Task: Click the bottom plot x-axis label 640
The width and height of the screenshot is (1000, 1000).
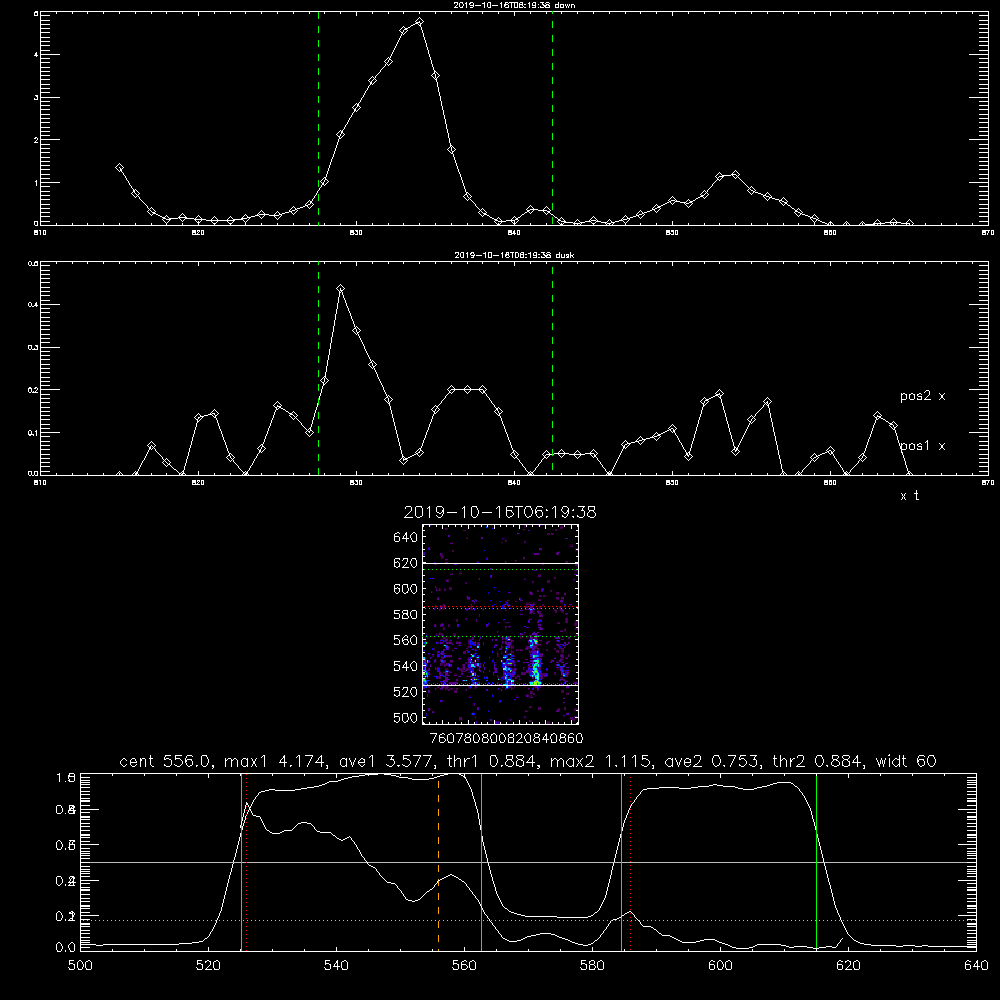Action: pyautogui.click(x=976, y=966)
